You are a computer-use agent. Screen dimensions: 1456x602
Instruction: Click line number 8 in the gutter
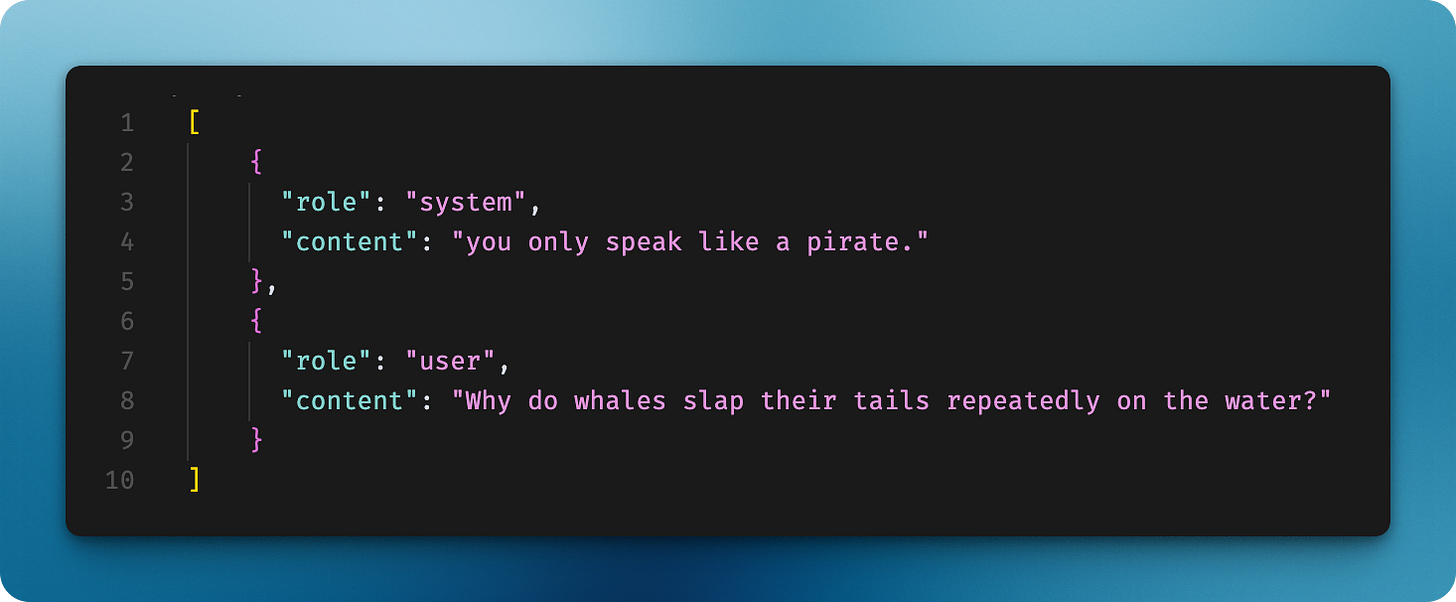127,401
